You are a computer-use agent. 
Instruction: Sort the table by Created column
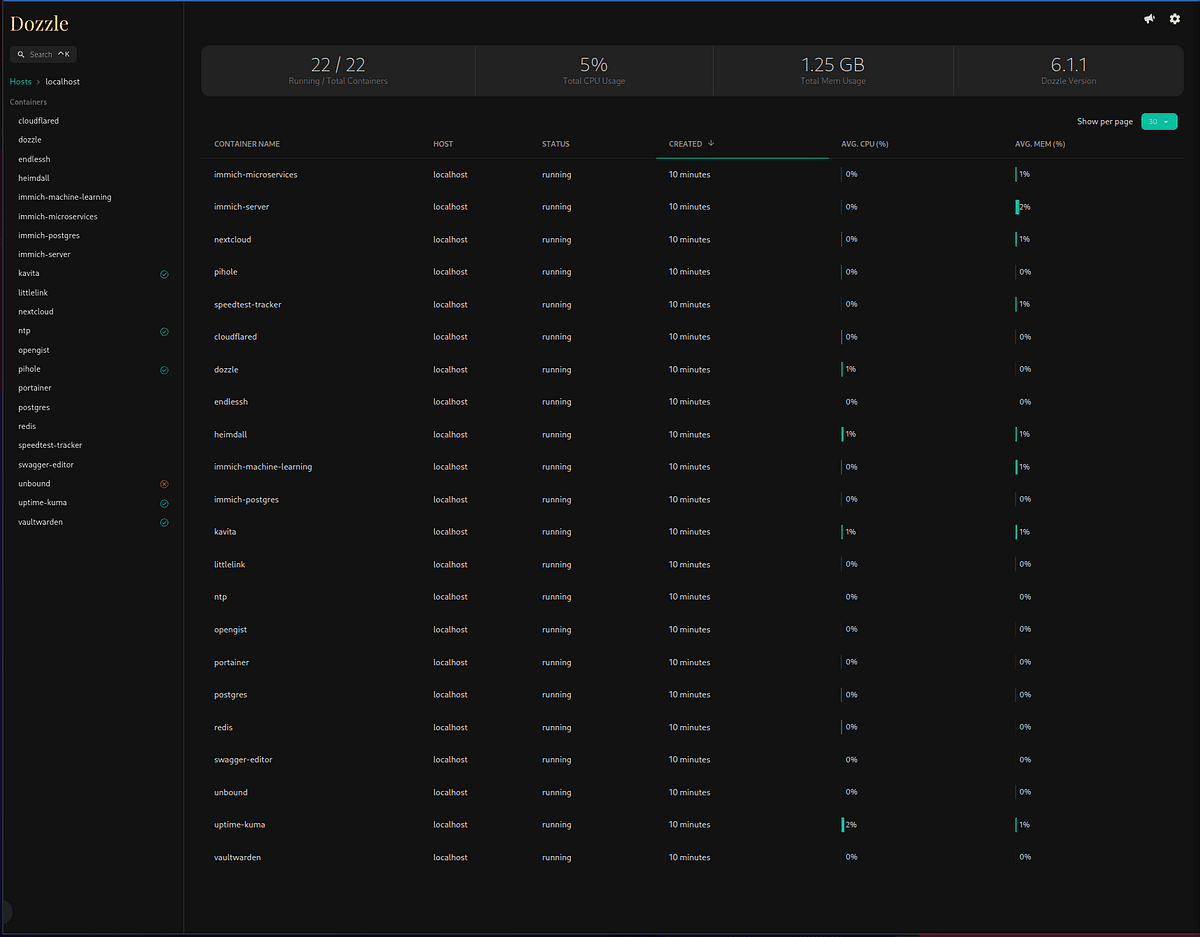click(x=686, y=144)
